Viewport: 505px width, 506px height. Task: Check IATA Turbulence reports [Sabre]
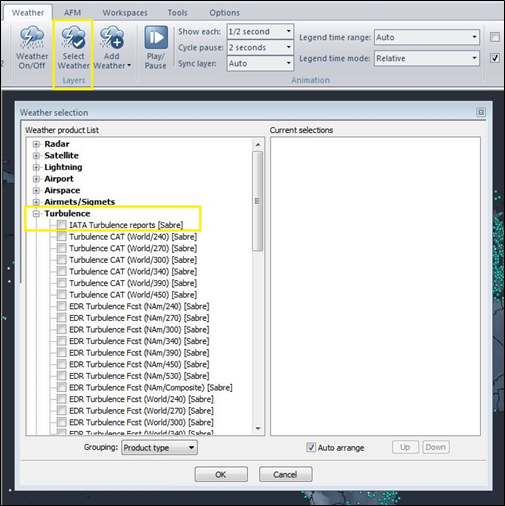point(61,225)
